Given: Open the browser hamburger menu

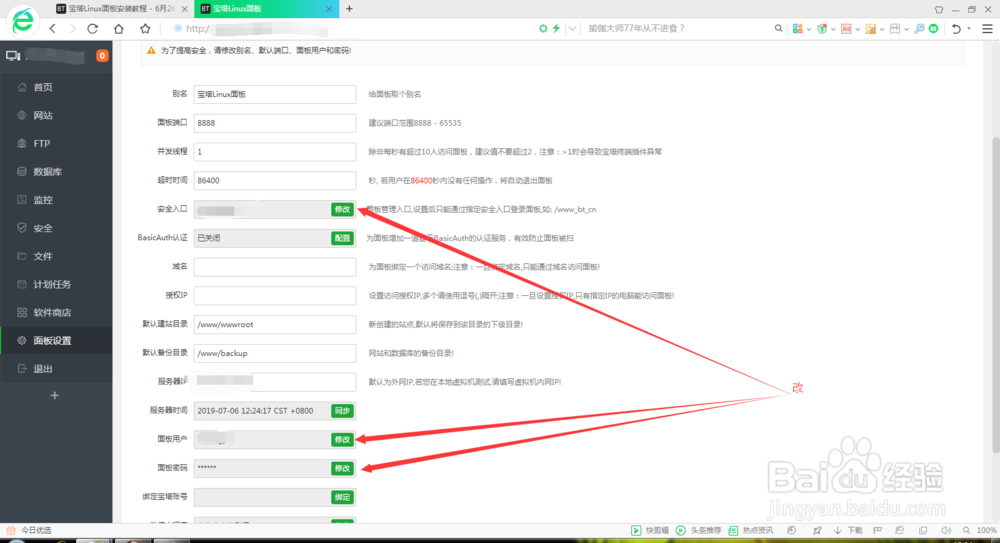Looking at the screenshot, I should coord(987,29).
